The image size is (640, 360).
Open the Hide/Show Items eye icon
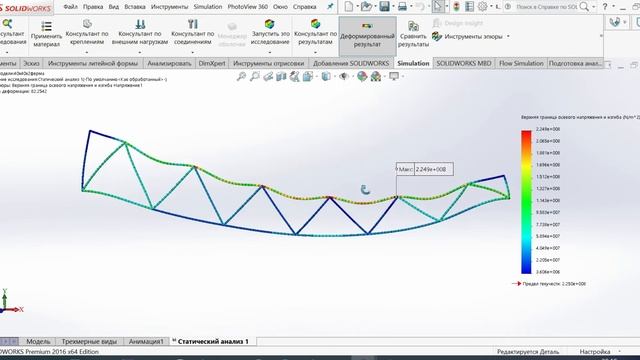tap(344, 76)
